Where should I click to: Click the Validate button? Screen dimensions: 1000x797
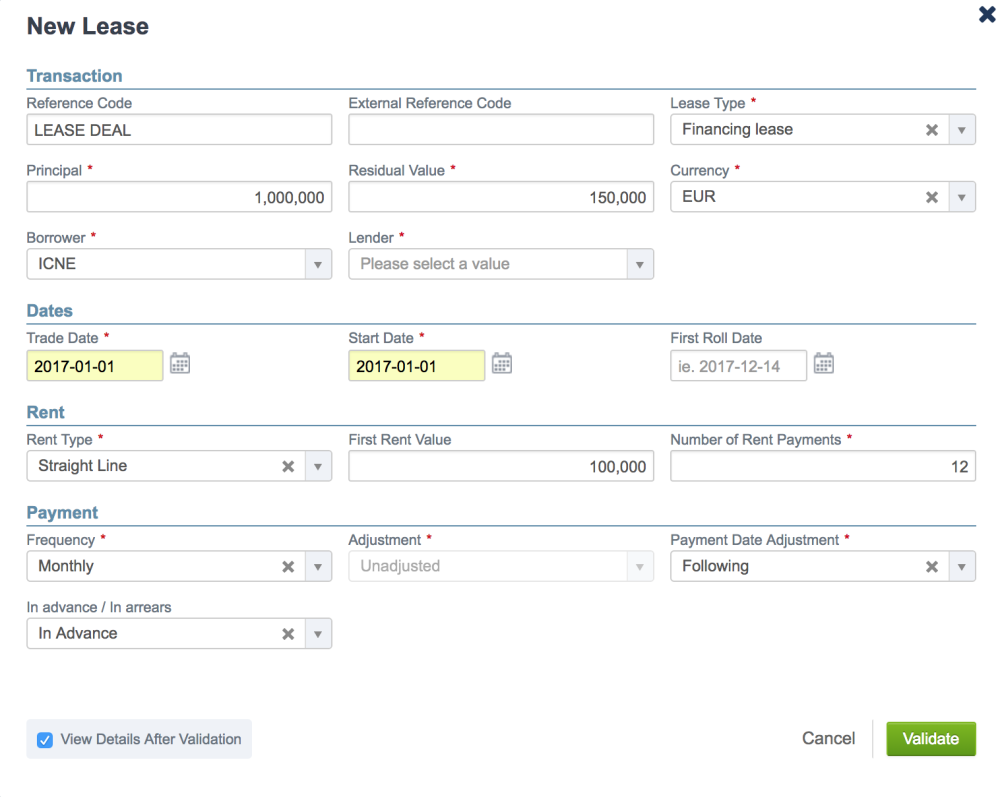point(931,739)
